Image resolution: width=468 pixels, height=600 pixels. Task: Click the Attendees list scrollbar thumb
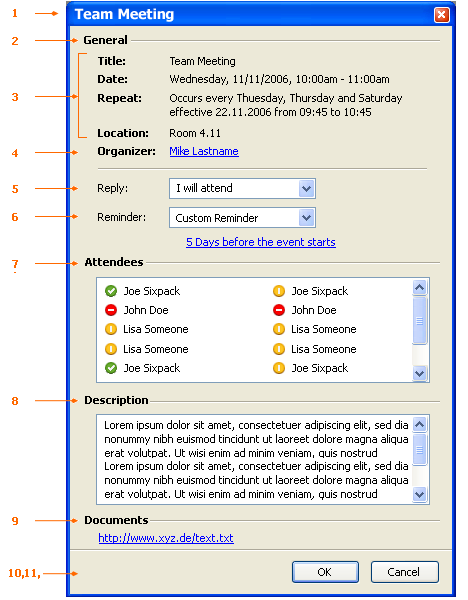click(420, 320)
